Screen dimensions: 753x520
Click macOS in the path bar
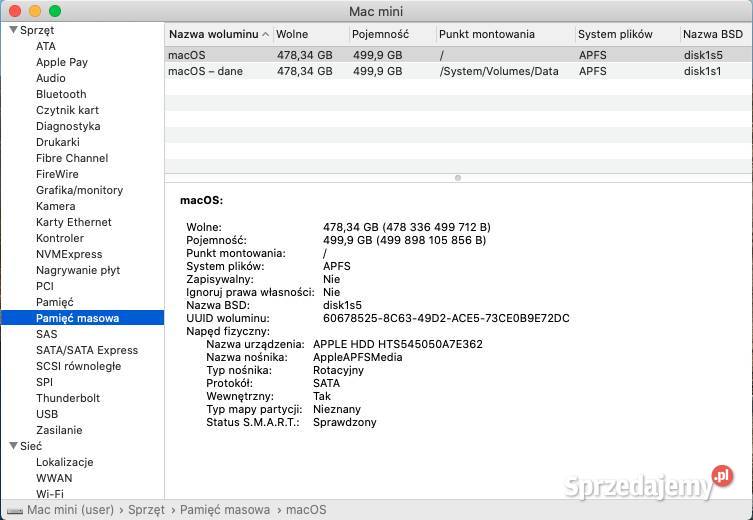tap(306, 509)
